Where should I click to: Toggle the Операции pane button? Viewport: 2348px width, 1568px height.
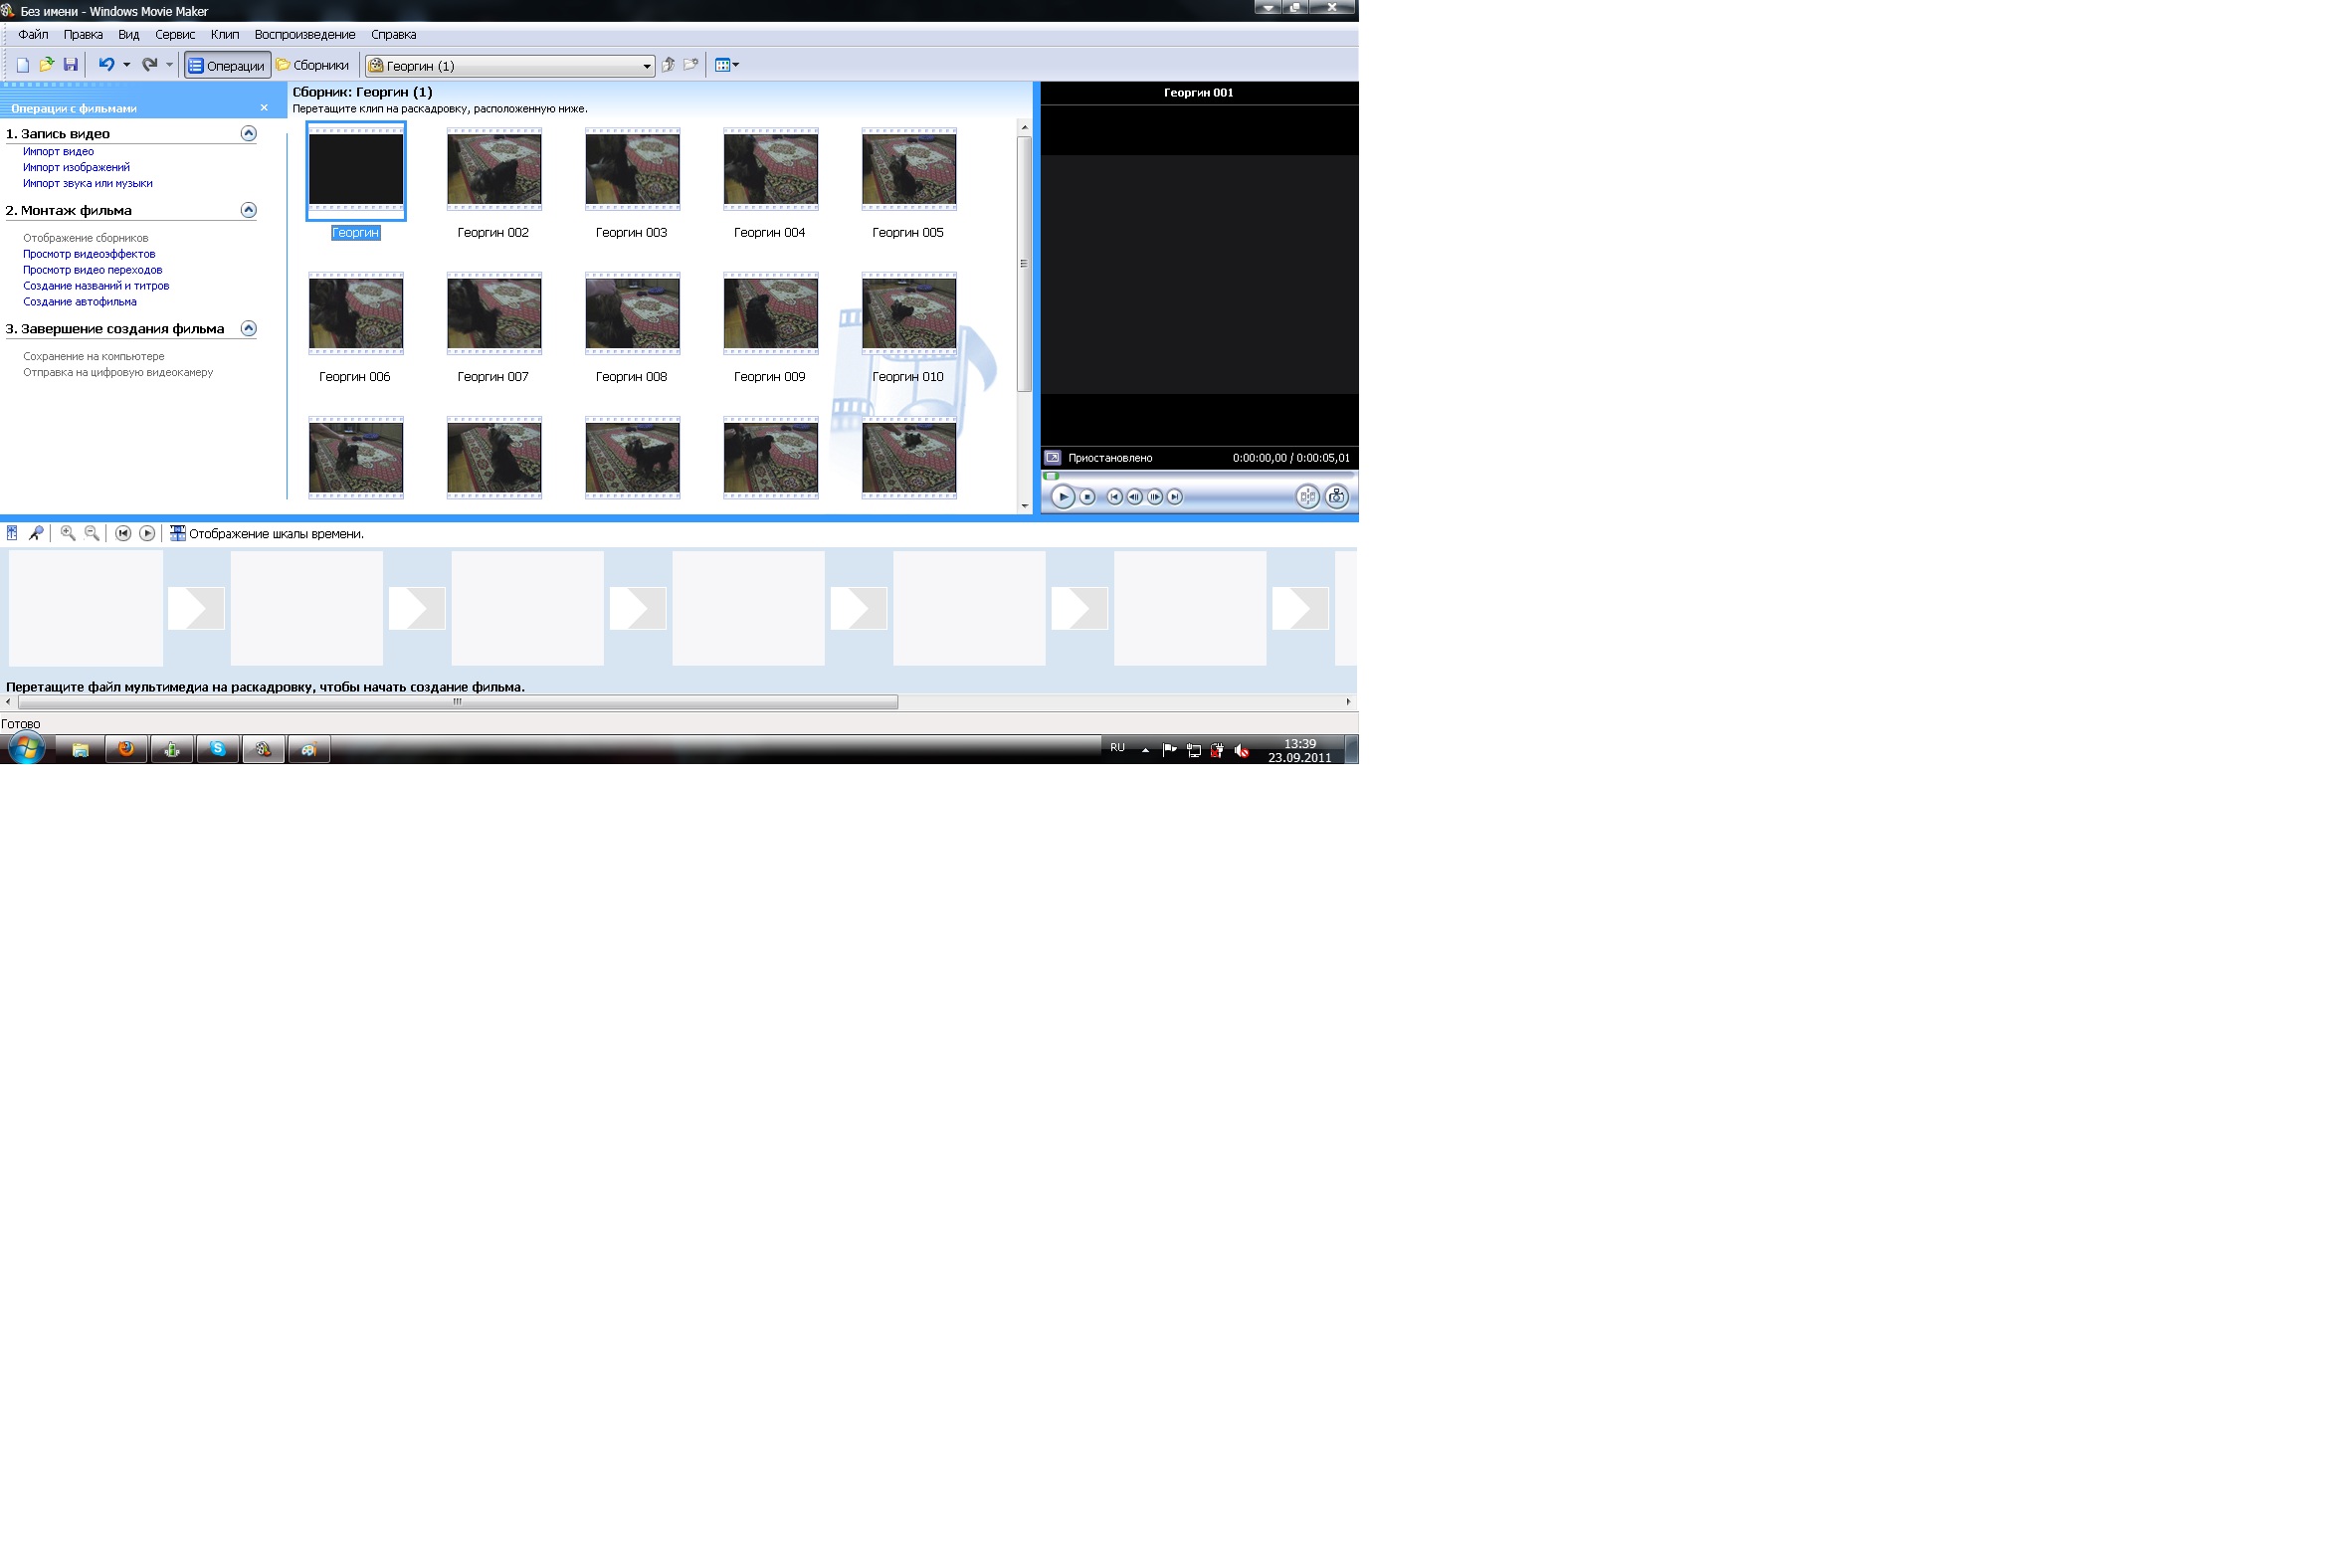[x=227, y=66]
